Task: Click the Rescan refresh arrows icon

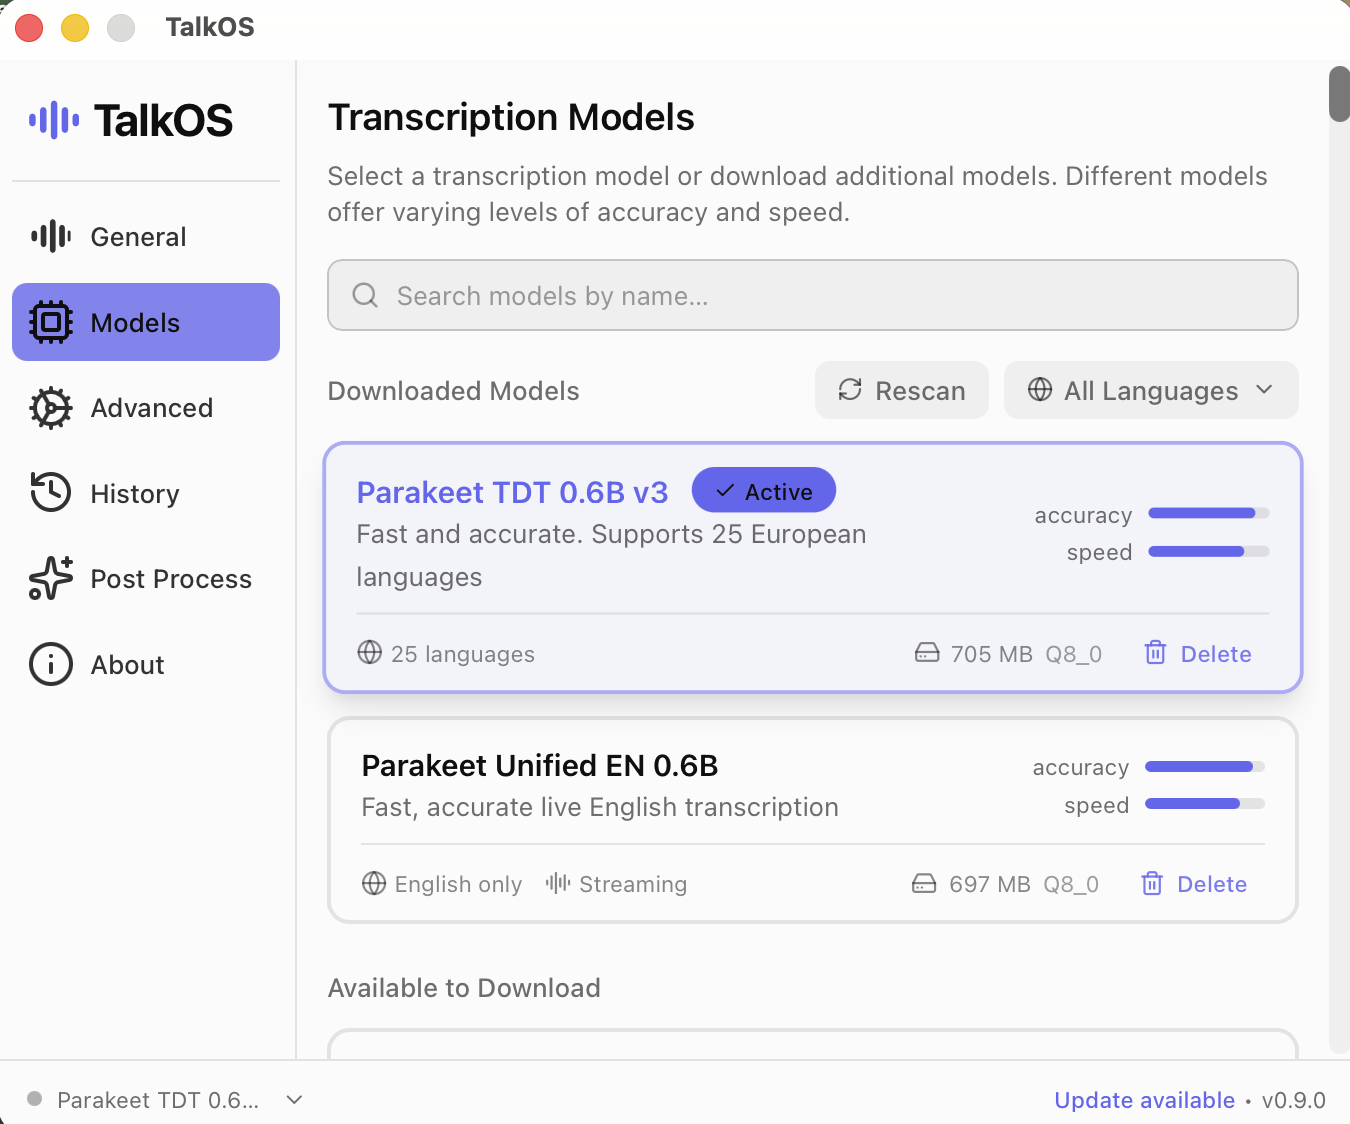Action: [850, 390]
